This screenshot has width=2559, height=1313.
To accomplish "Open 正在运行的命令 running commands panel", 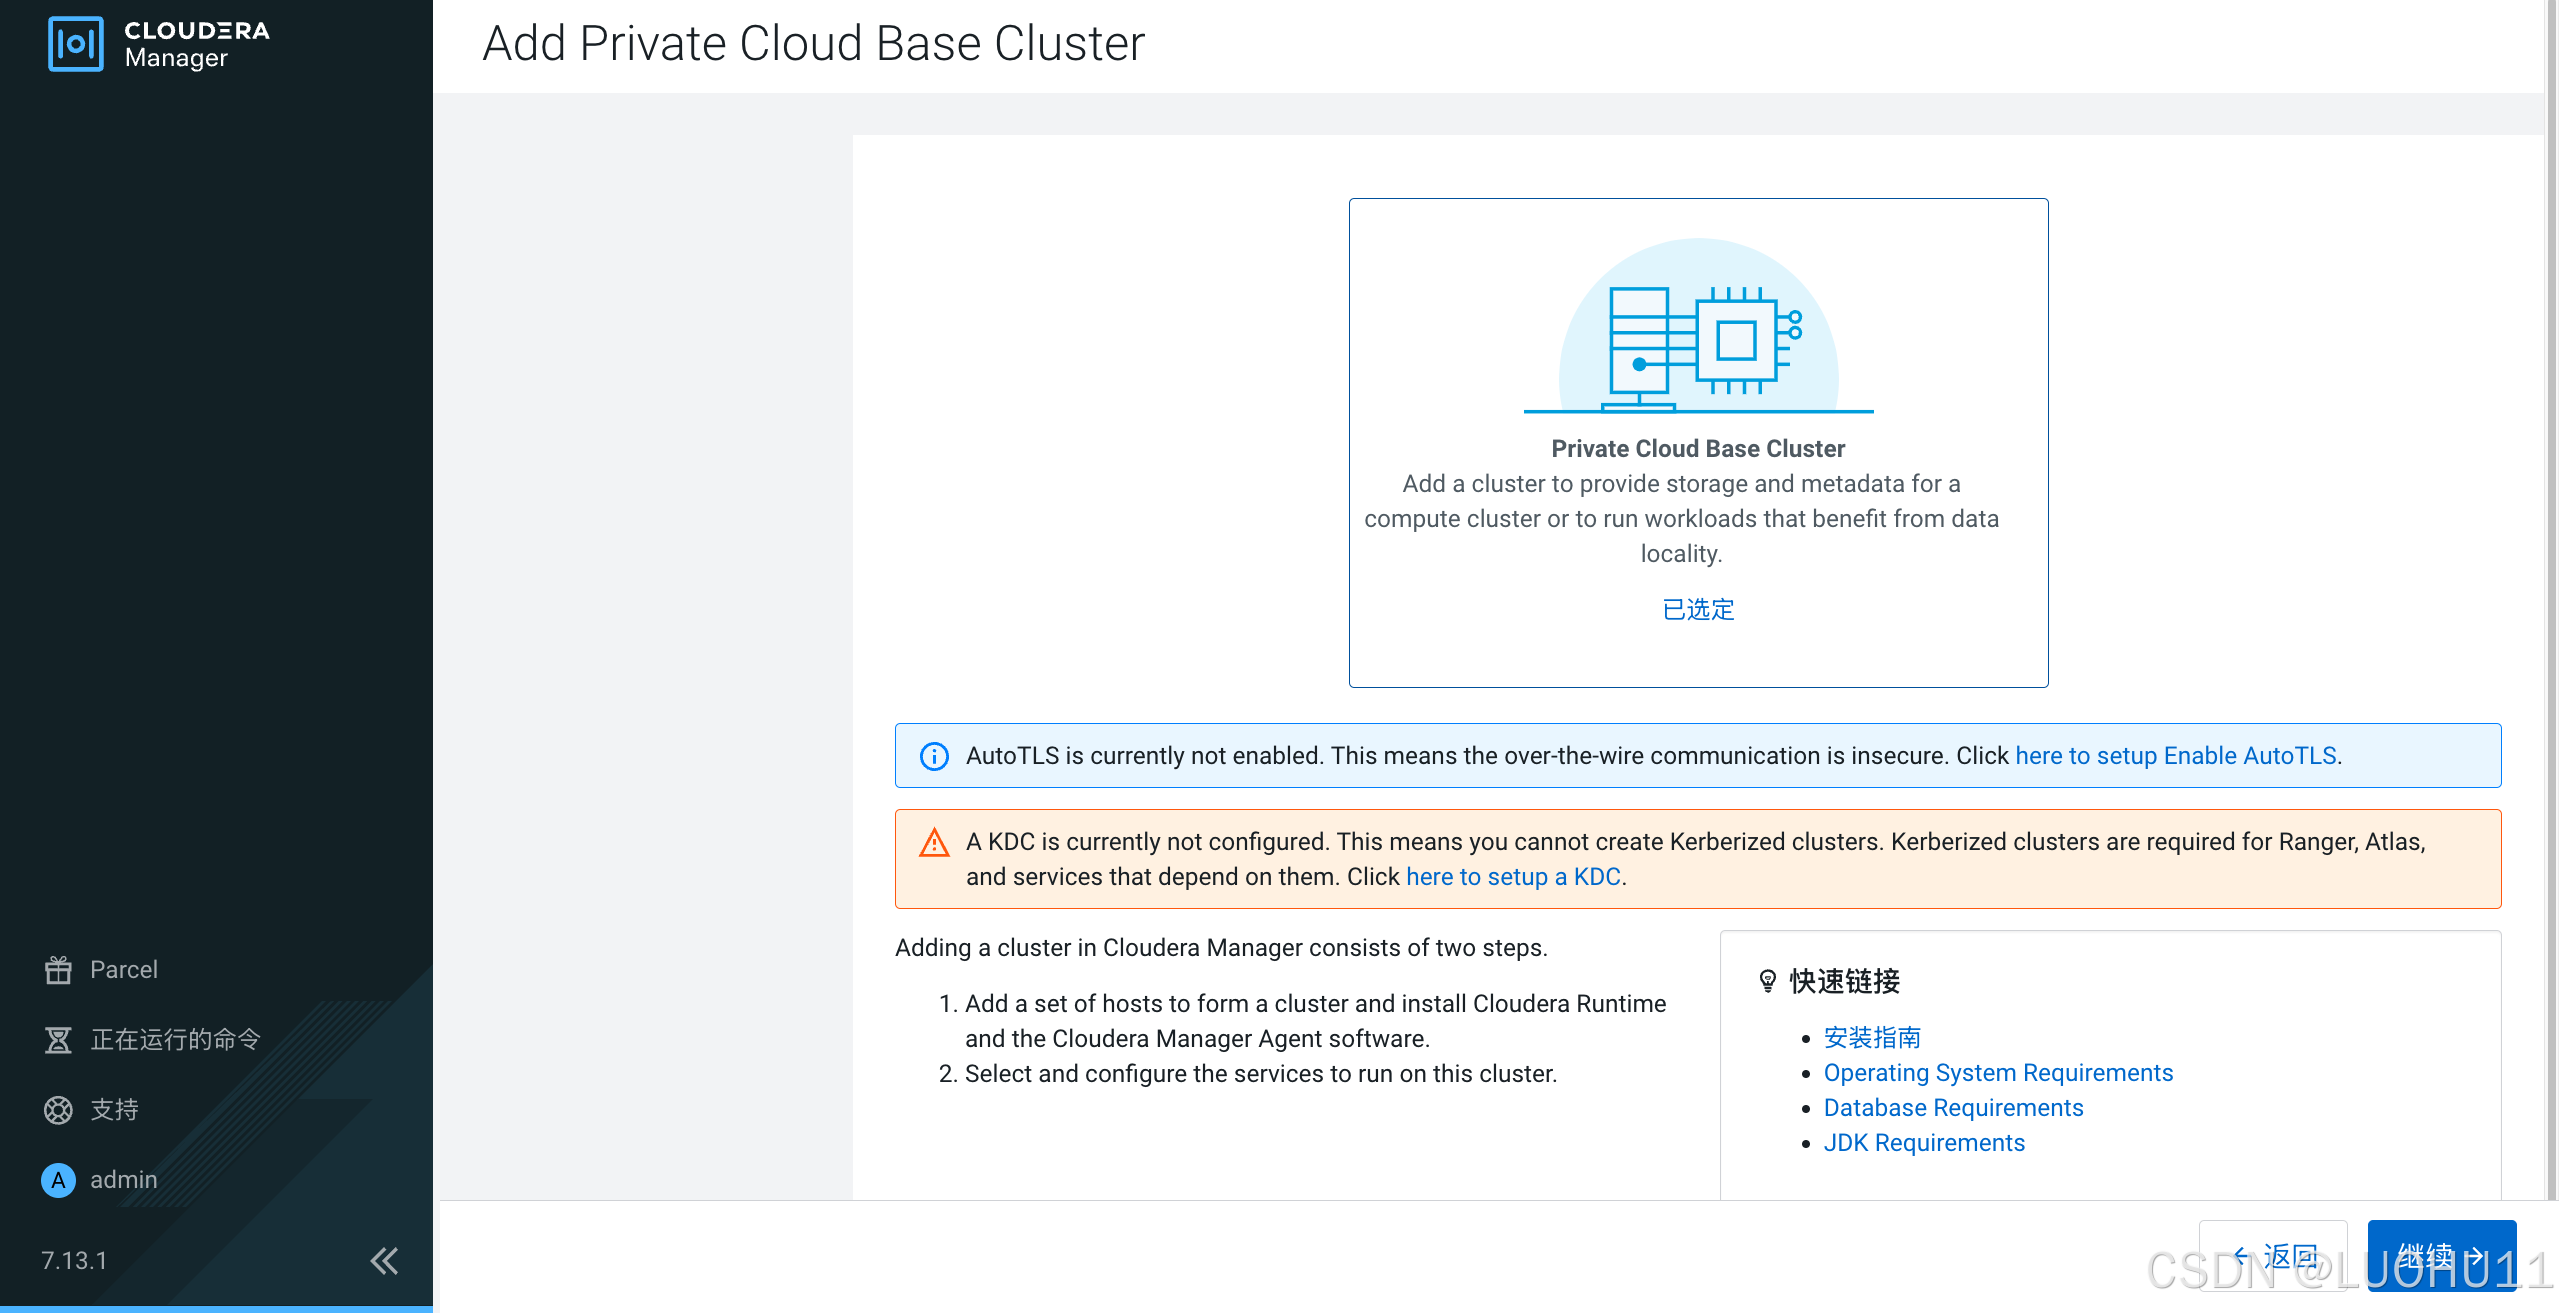I will [175, 1040].
